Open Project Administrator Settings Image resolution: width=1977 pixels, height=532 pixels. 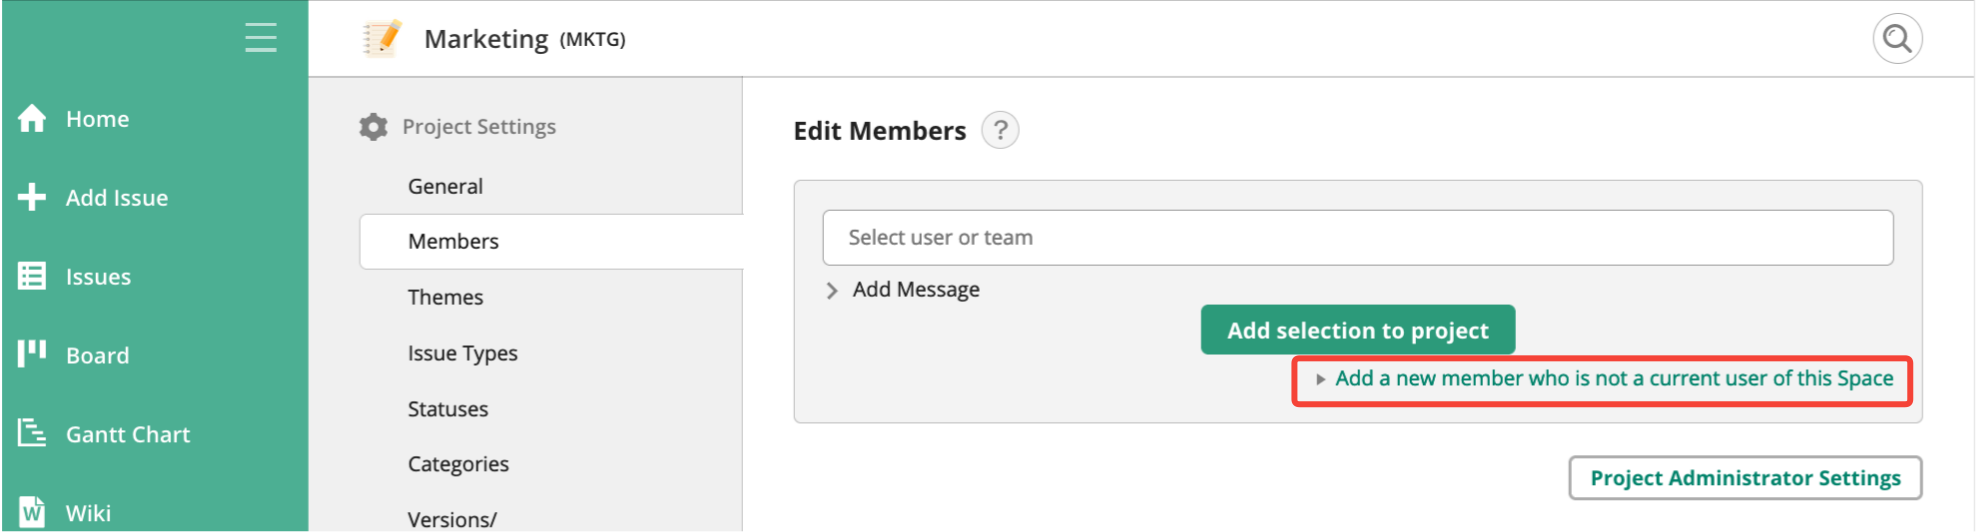(x=1745, y=478)
